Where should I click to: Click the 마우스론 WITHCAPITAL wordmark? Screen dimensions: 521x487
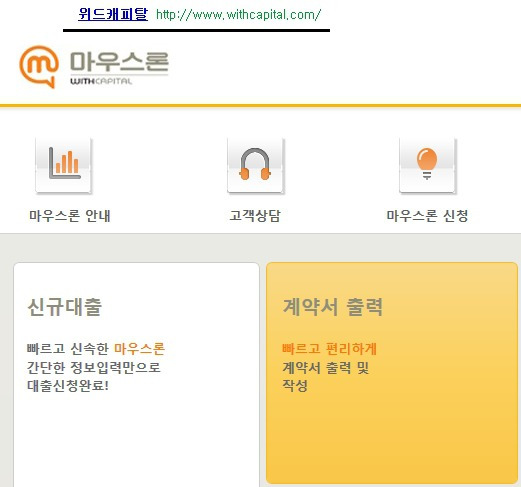pos(119,68)
